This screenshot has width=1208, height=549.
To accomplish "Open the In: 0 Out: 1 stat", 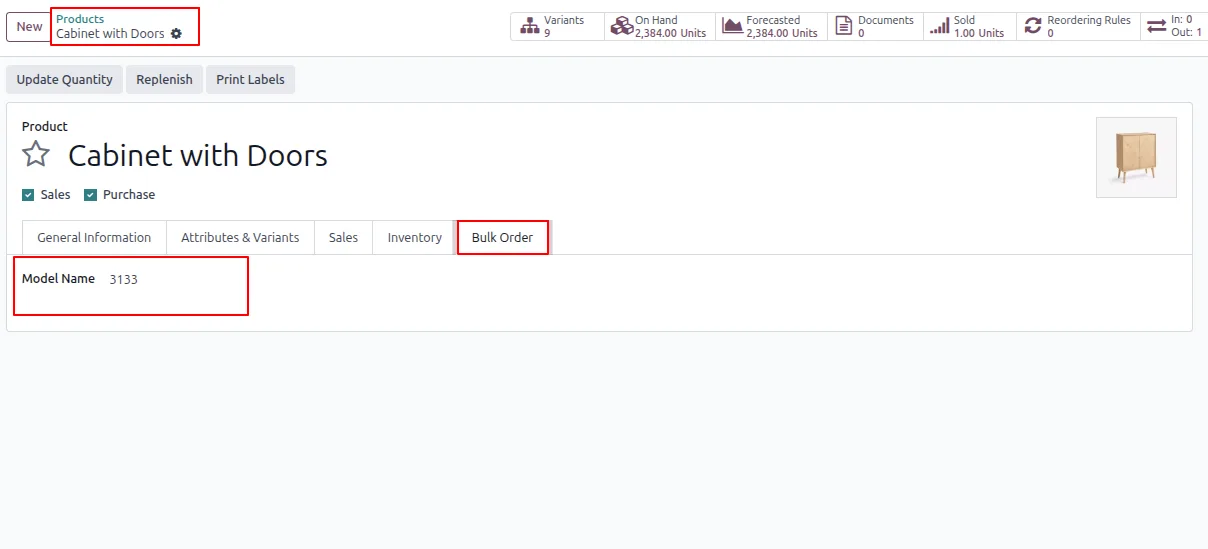I will pos(1174,26).
